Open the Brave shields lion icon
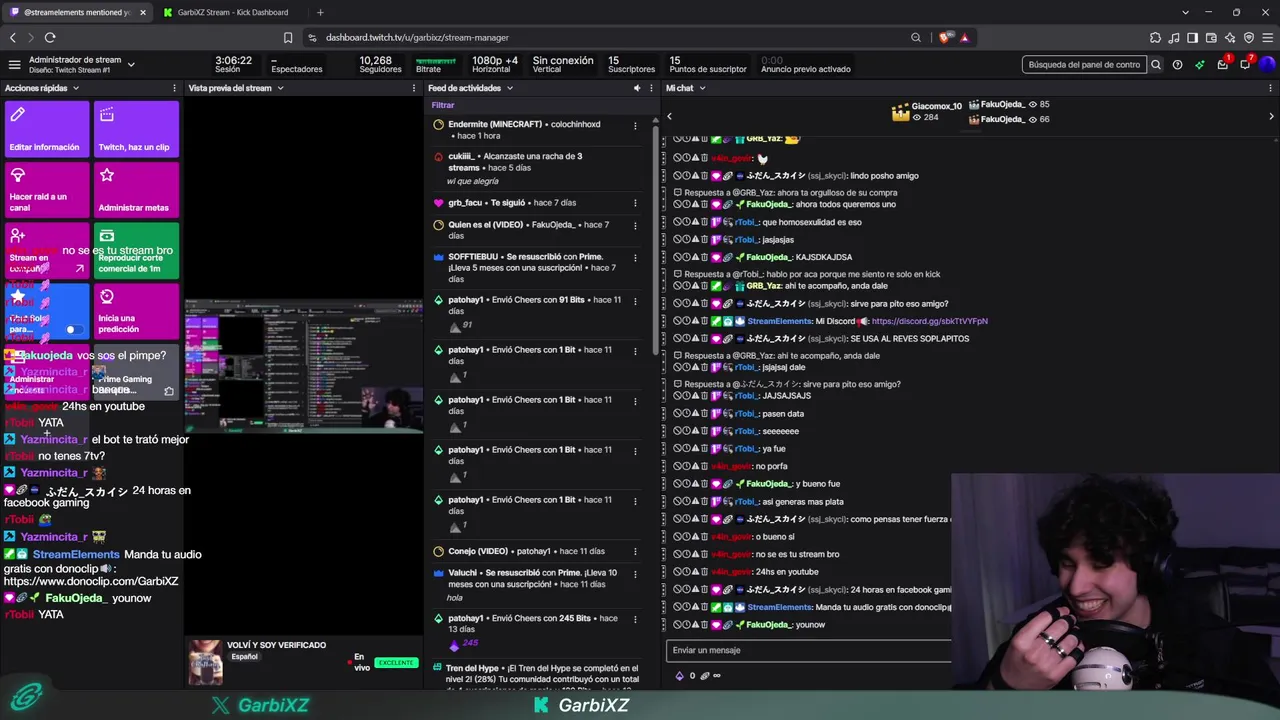Image resolution: width=1280 pixels, height=720 pixels. click(945, 38)
